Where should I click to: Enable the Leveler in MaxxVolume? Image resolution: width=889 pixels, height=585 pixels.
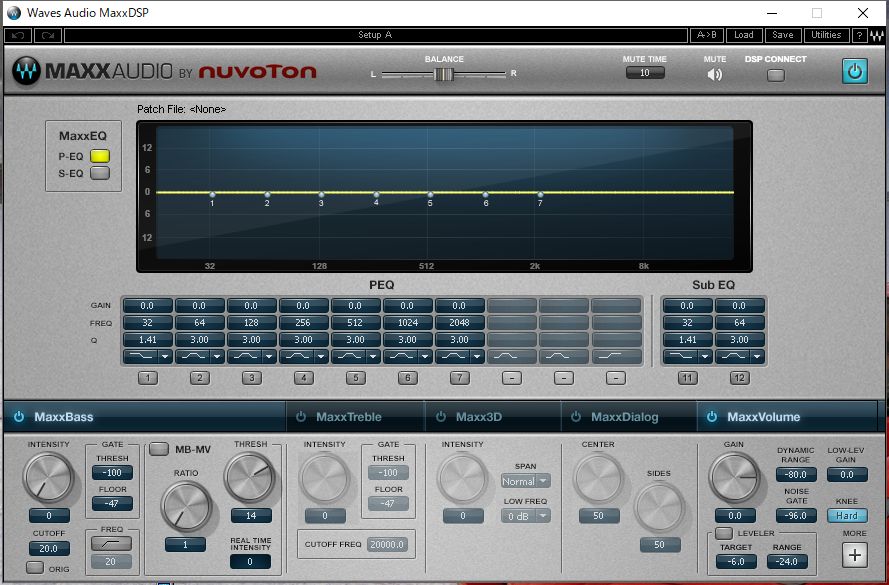[x=727, y=532]
